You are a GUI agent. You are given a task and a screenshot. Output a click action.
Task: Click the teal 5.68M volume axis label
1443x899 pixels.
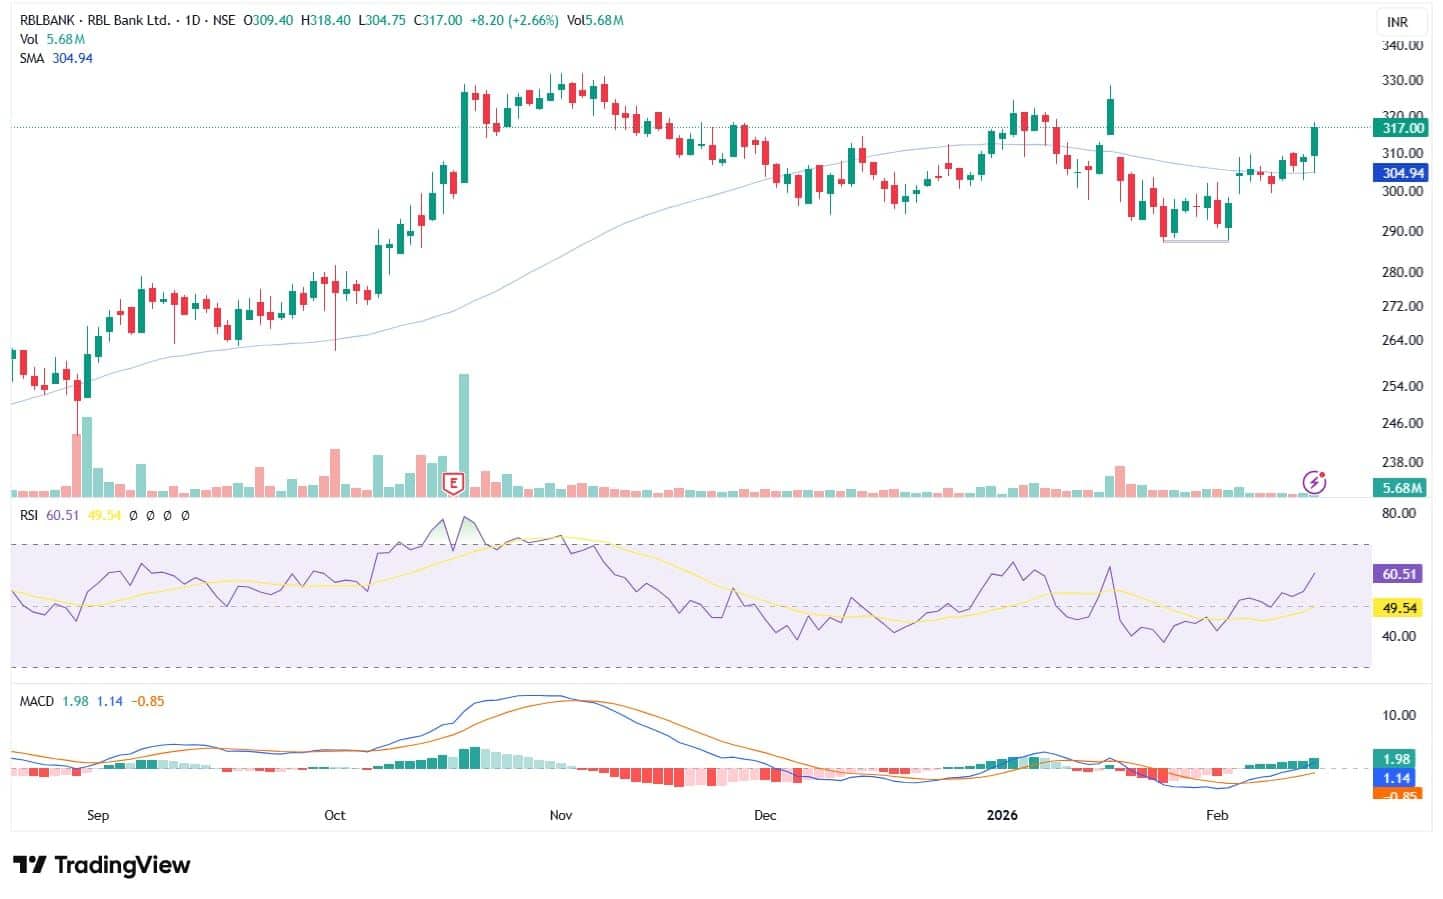click(x=1402, y=488)
